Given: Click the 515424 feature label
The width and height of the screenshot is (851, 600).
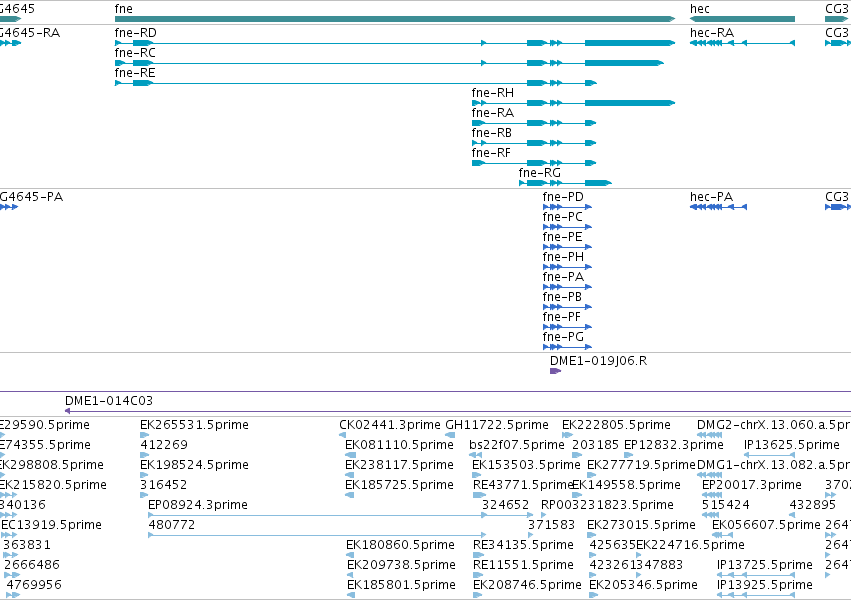Looking at the screenshot, I should coord(726,505).
